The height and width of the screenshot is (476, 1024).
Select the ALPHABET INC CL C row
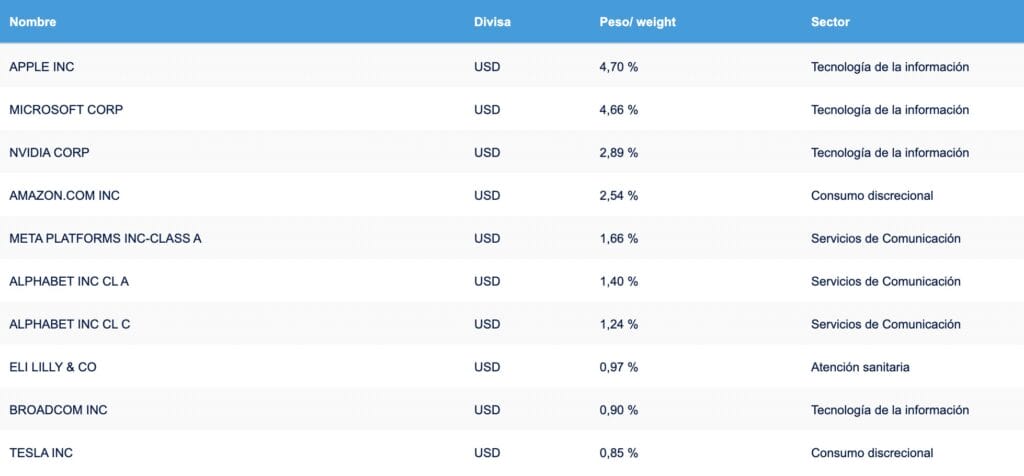70,325
